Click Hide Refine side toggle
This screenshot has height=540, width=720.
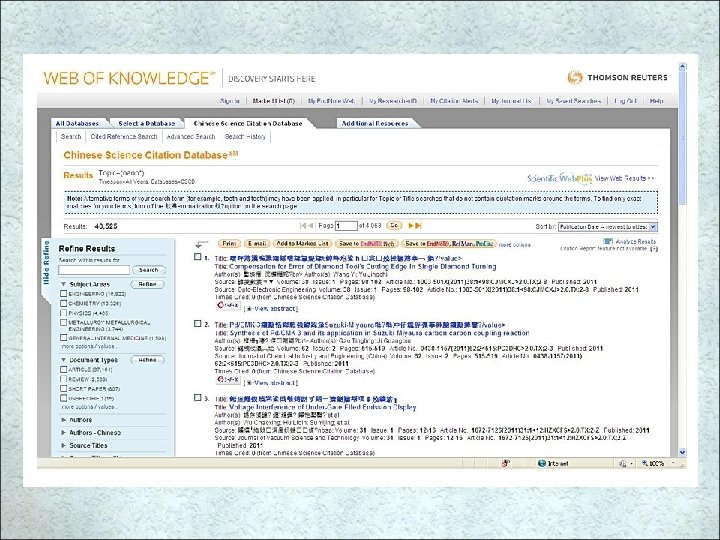(x=46, y=263)
